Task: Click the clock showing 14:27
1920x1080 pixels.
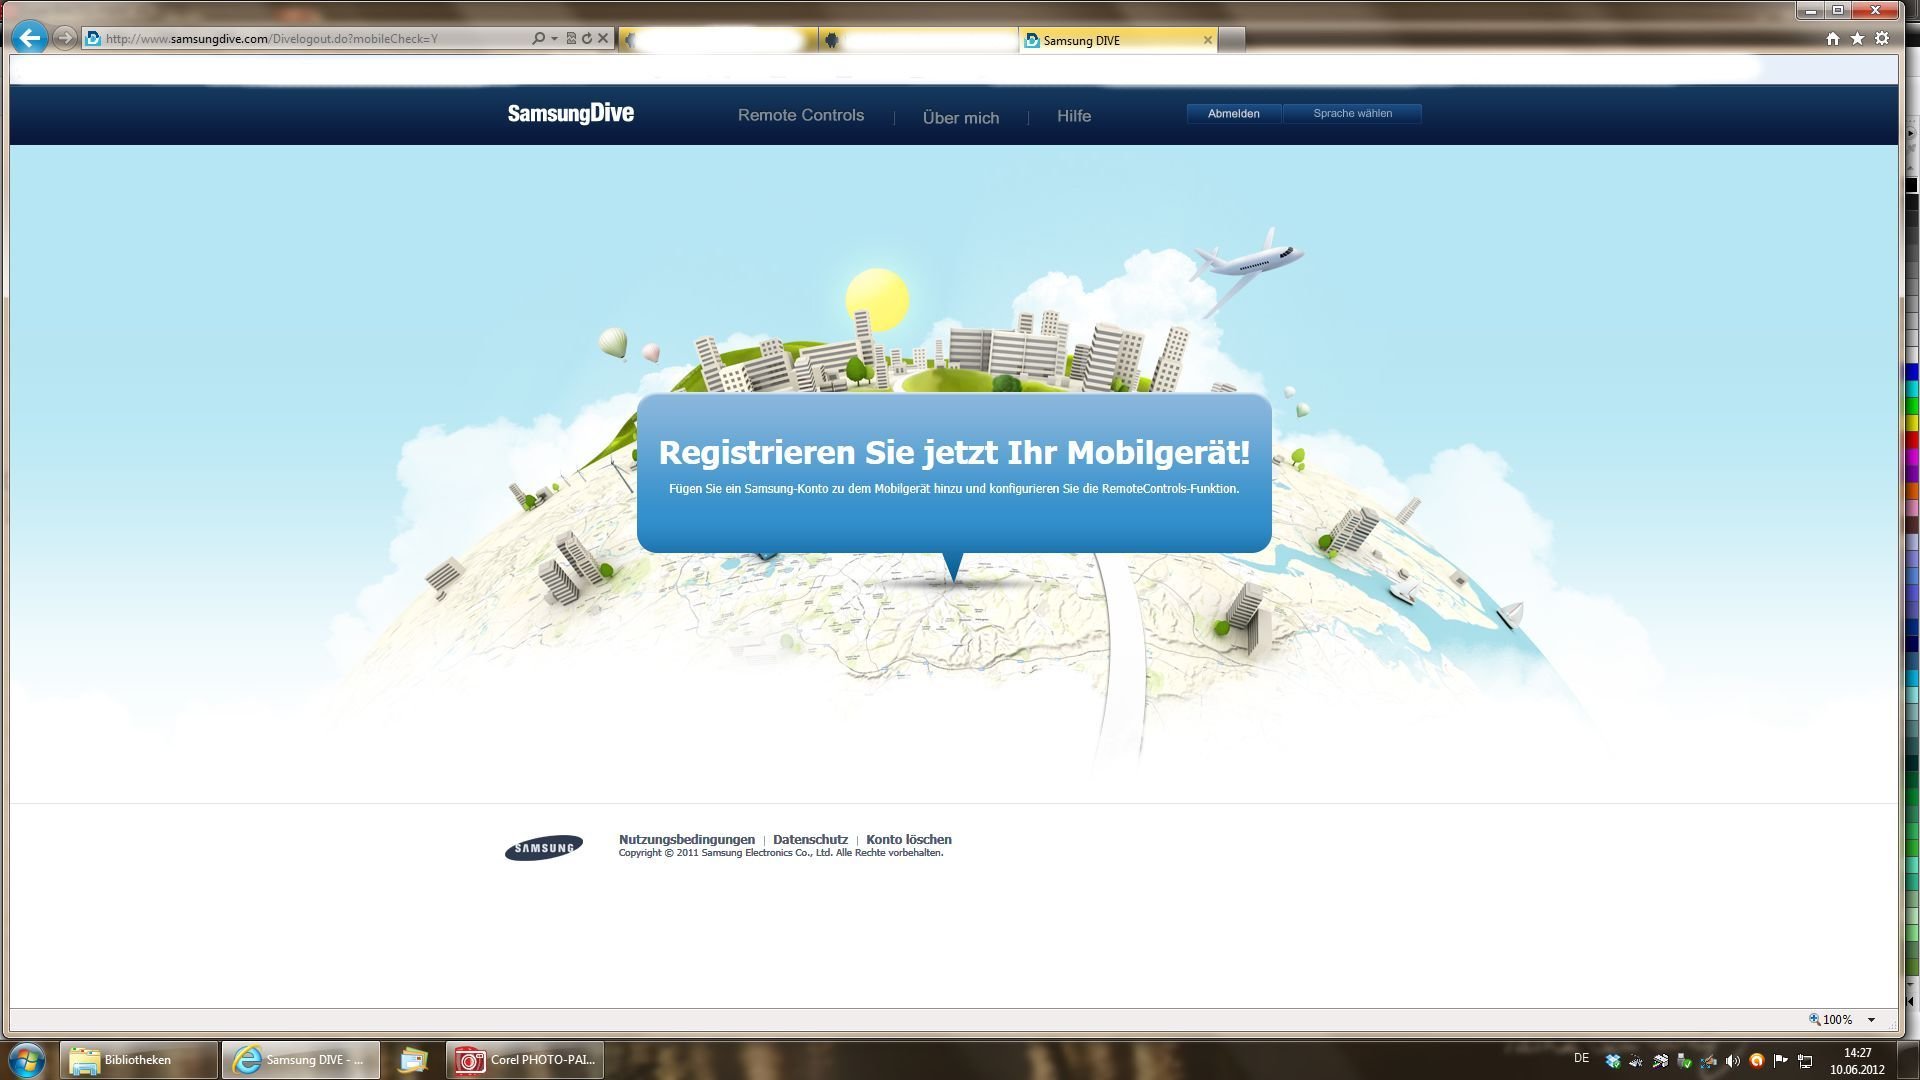Action: click(x=1857, y=1061)
